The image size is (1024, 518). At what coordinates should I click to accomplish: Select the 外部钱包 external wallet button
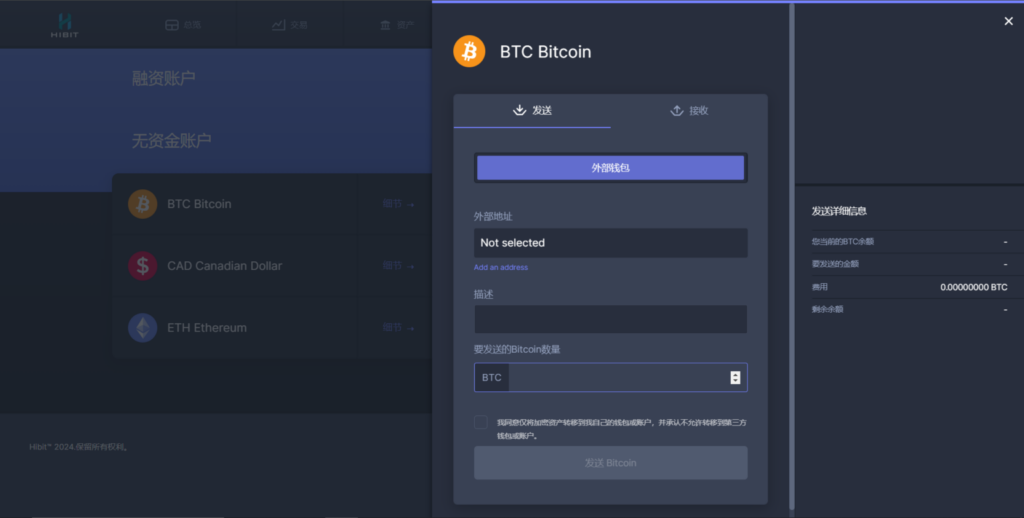tap(611, 168)
